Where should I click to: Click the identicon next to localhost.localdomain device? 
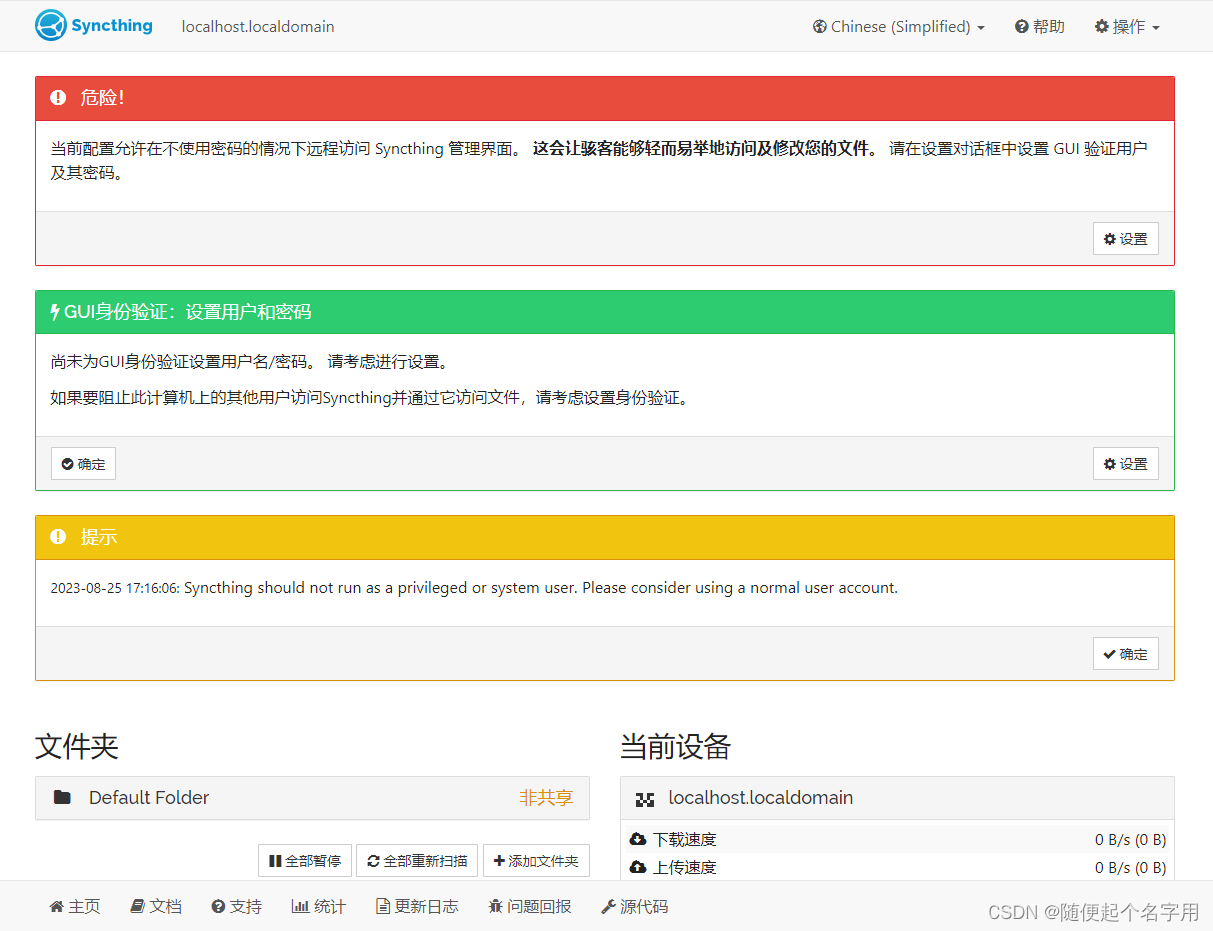[645, 799]
